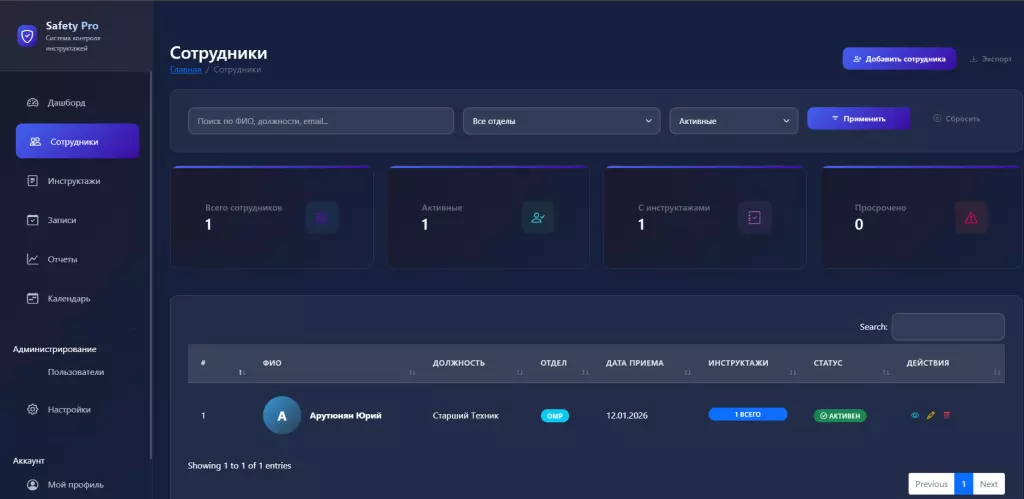This screenshot has width=1024, height=499.
Task: Follow the 'Главная' breadcrumb link
Action: [186, 70]
